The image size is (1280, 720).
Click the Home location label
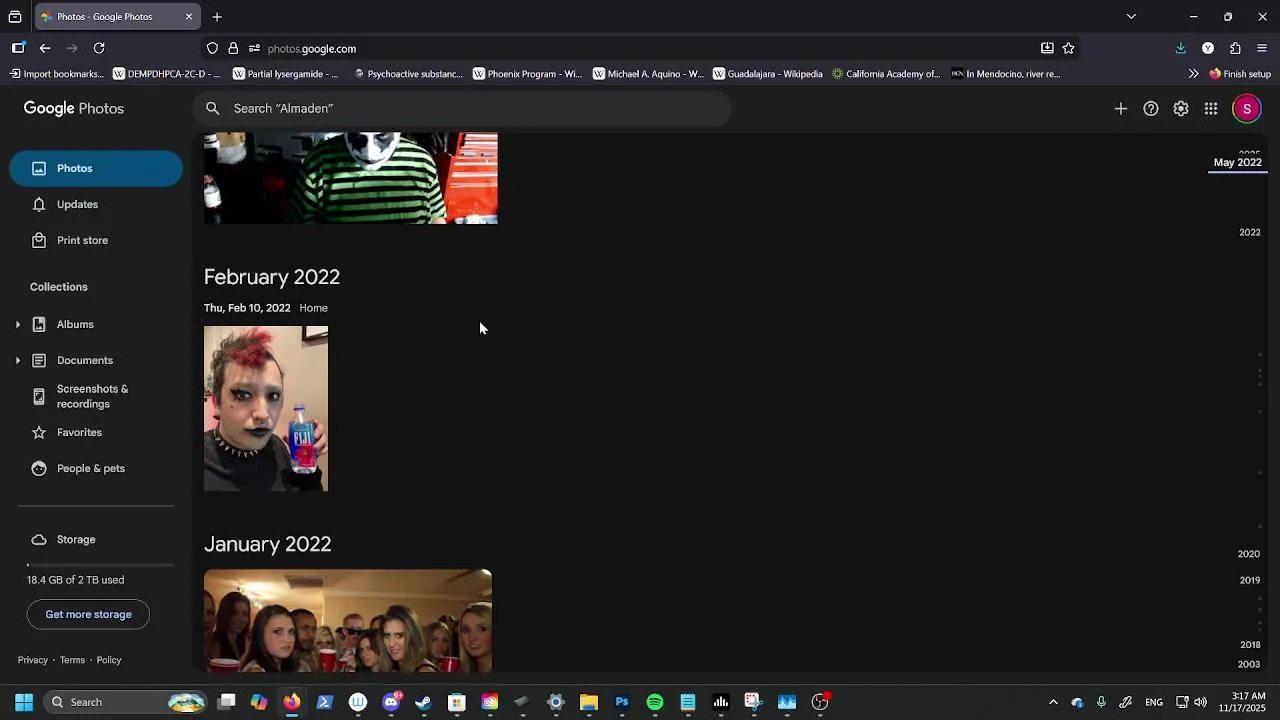click(313, 308)
